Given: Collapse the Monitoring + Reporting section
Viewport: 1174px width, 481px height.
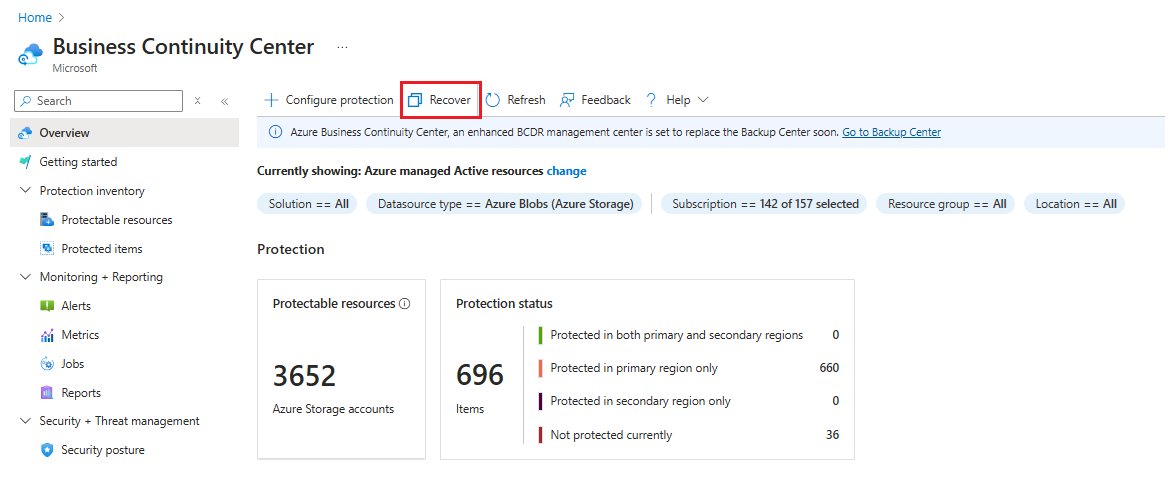Looking at the screenshot, I should click(25, 277).
